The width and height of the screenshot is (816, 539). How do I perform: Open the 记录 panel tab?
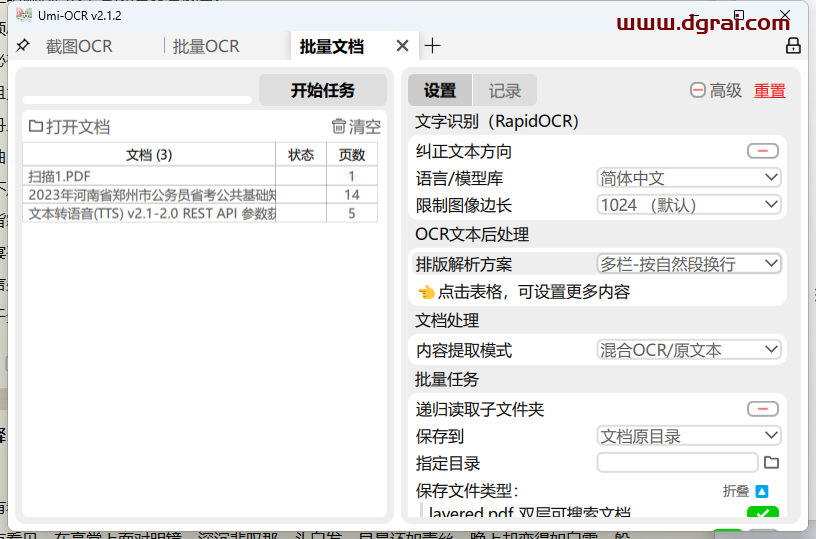[504, 91]
